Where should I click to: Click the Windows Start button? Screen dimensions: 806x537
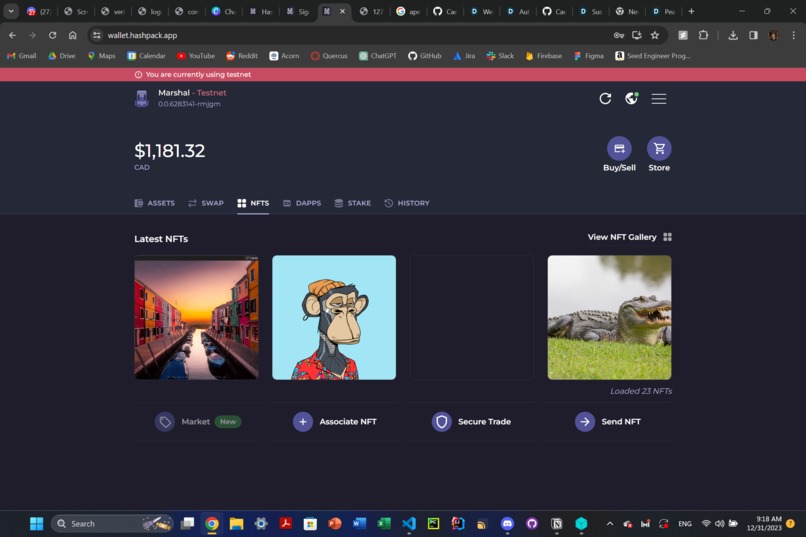tap(36, 524)
